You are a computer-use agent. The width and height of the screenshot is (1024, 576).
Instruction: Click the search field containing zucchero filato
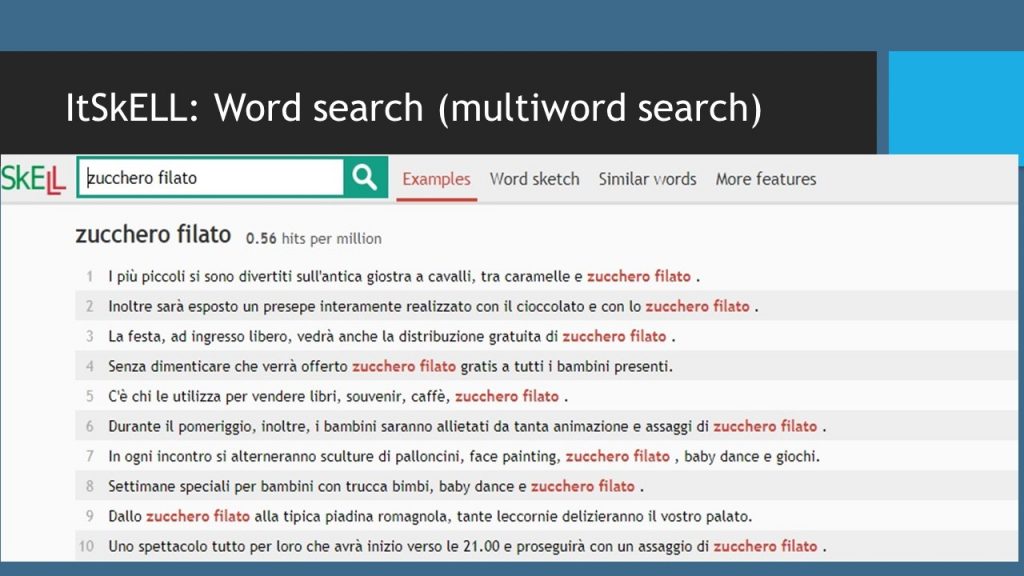coord(210,178)
